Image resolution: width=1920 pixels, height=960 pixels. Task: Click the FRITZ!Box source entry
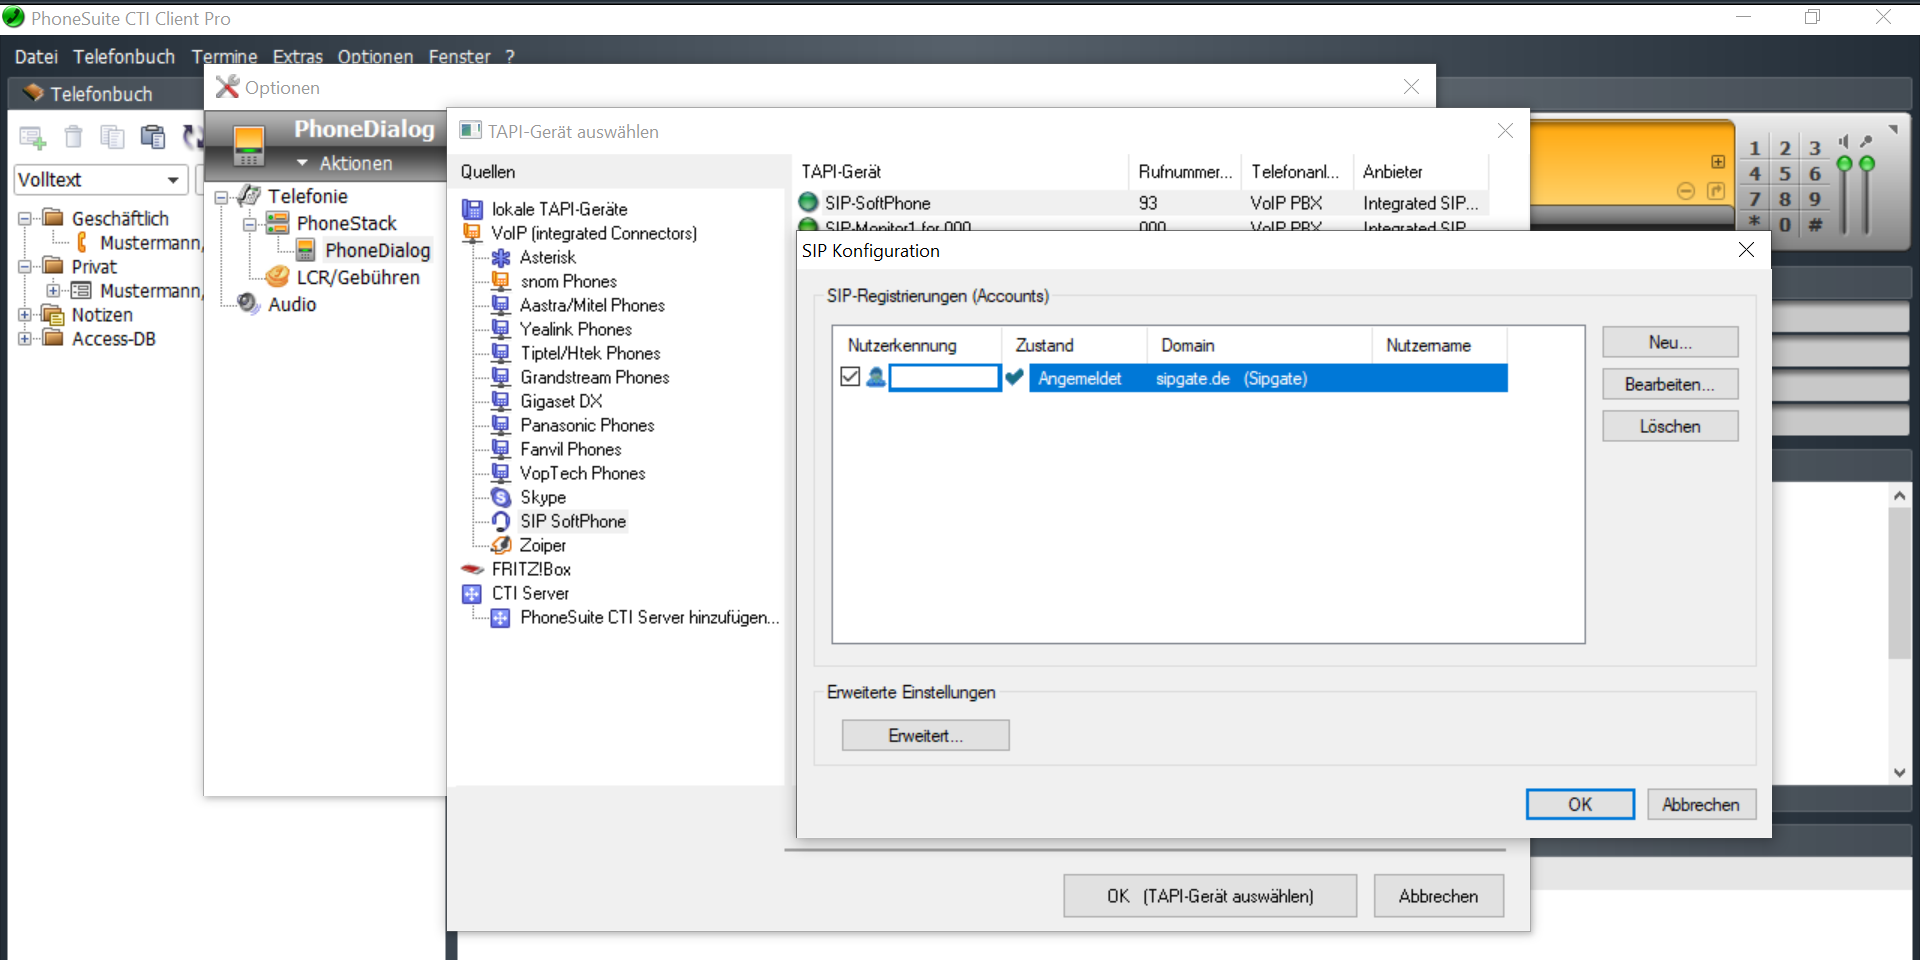(530, 569)
